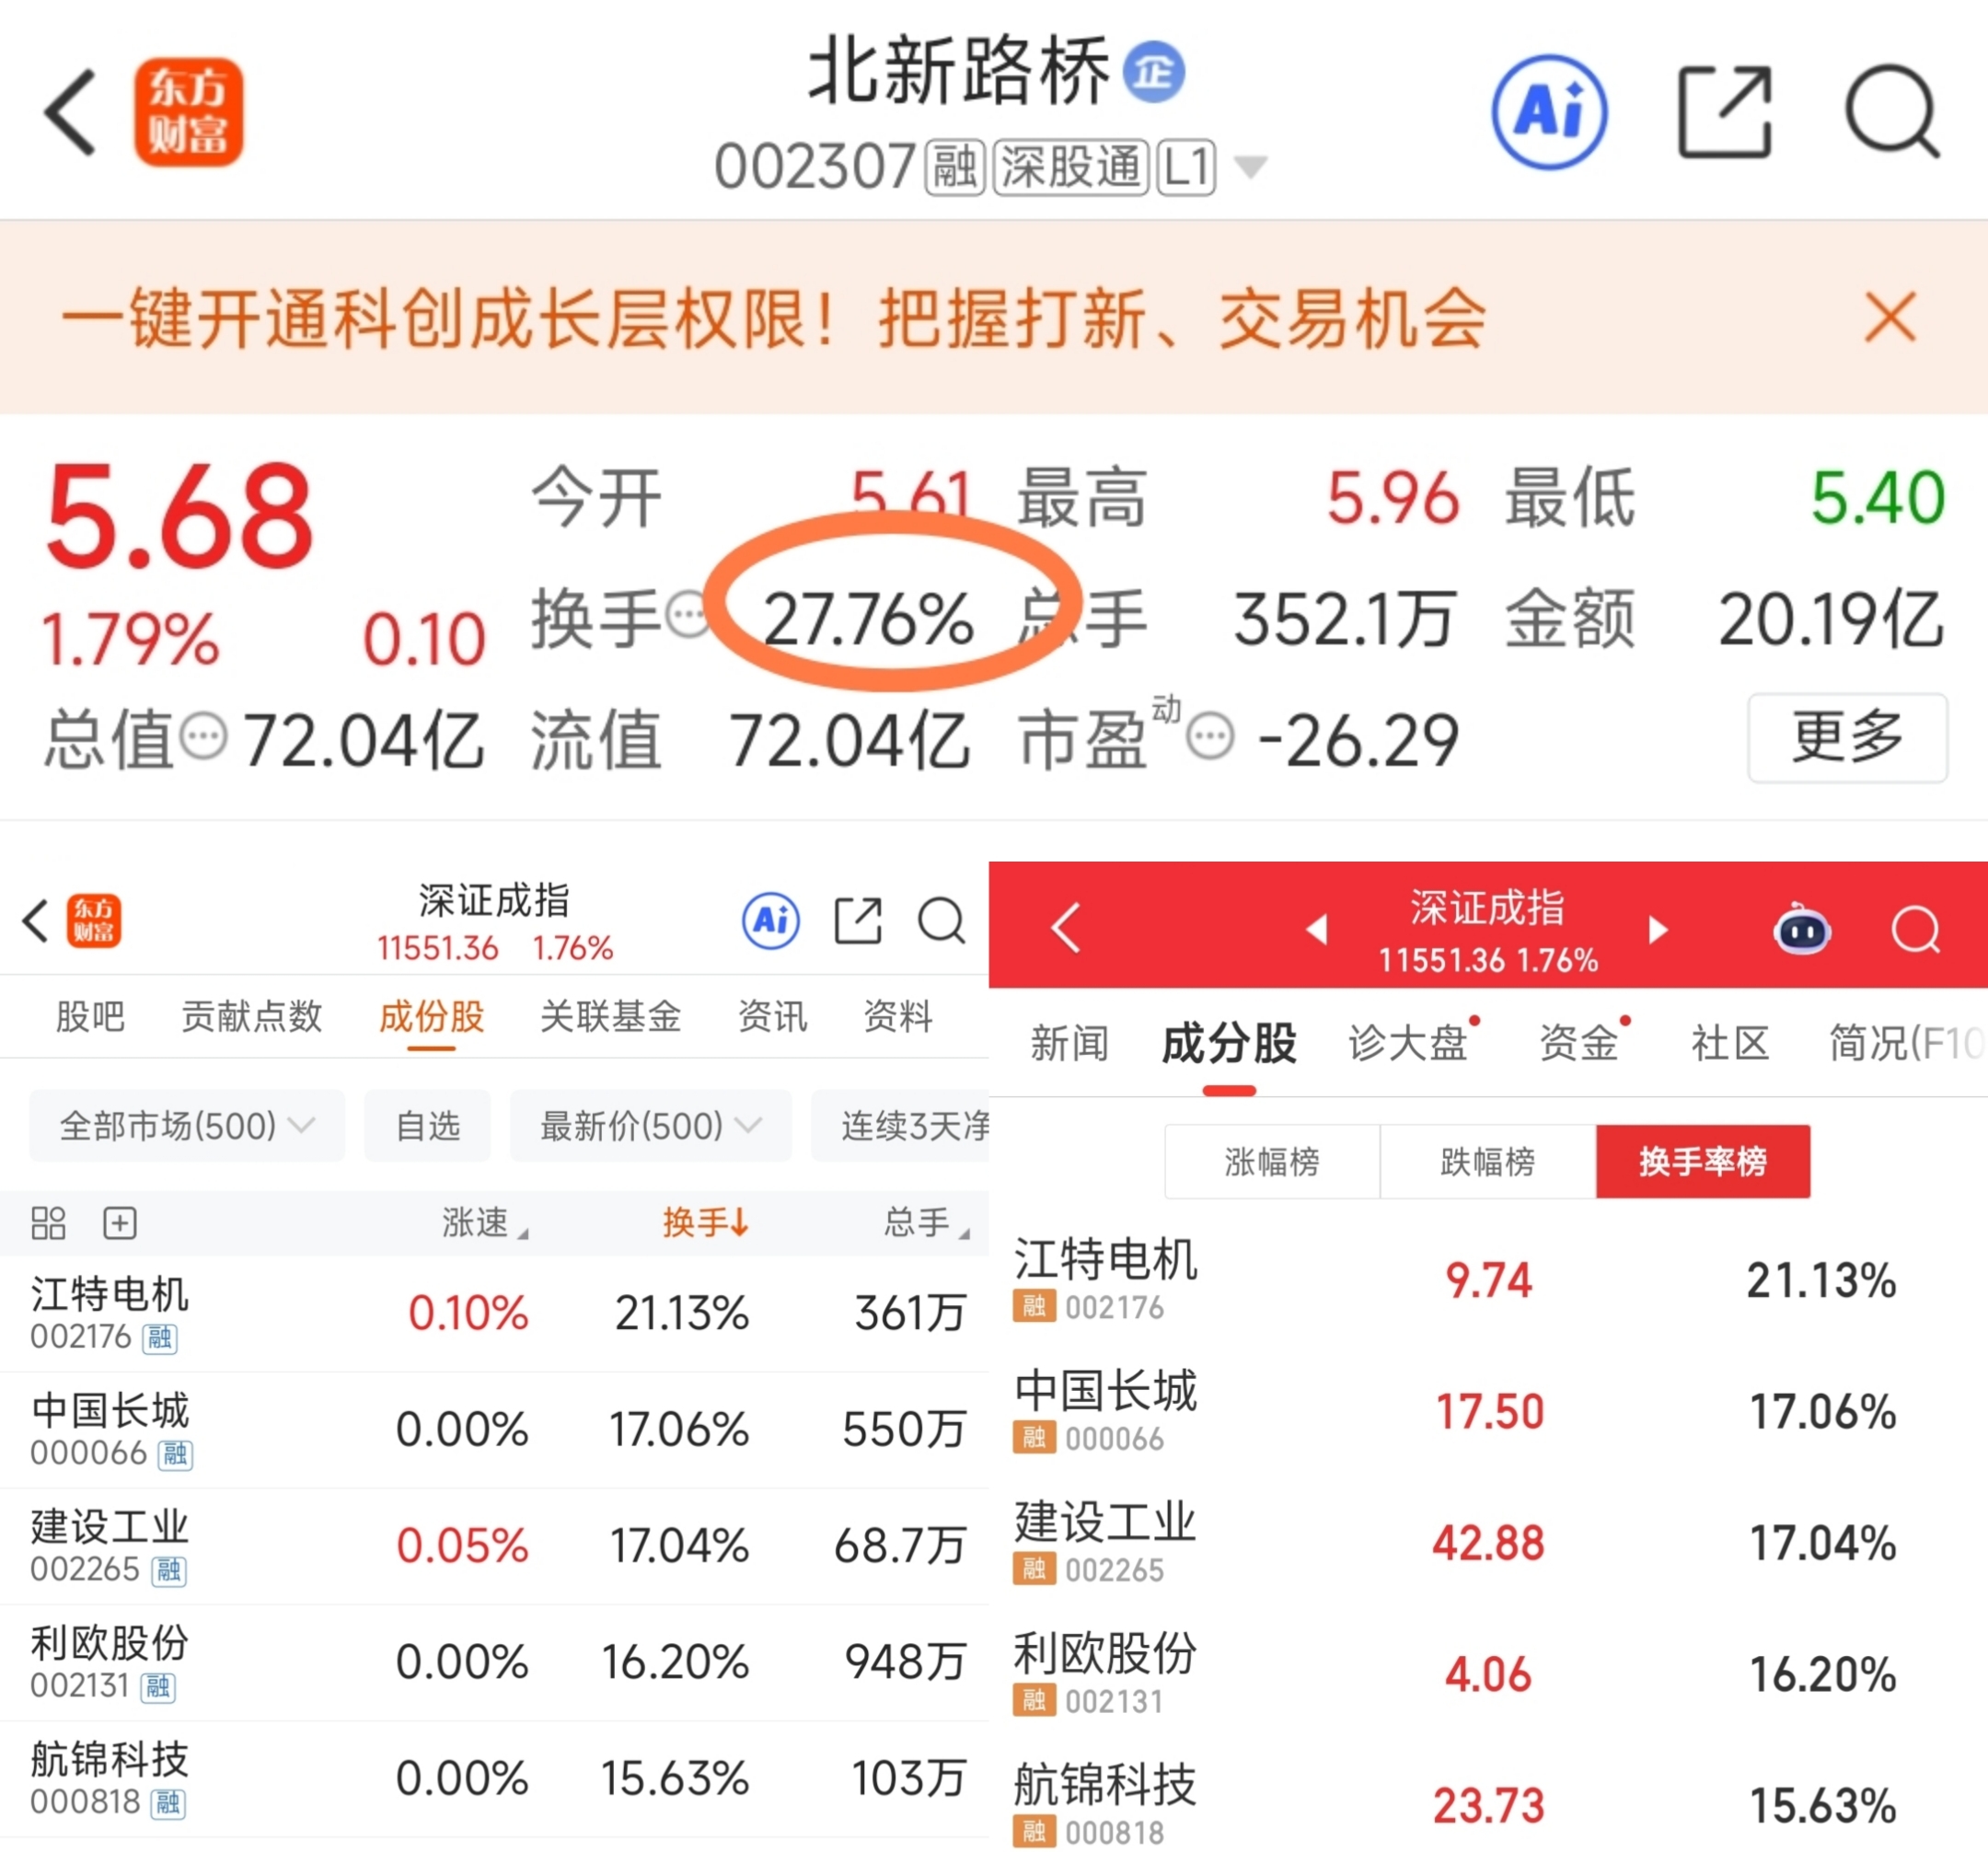Open the 资讯 tab
Screen dimensions: 1988x1852
(772, 1016)
